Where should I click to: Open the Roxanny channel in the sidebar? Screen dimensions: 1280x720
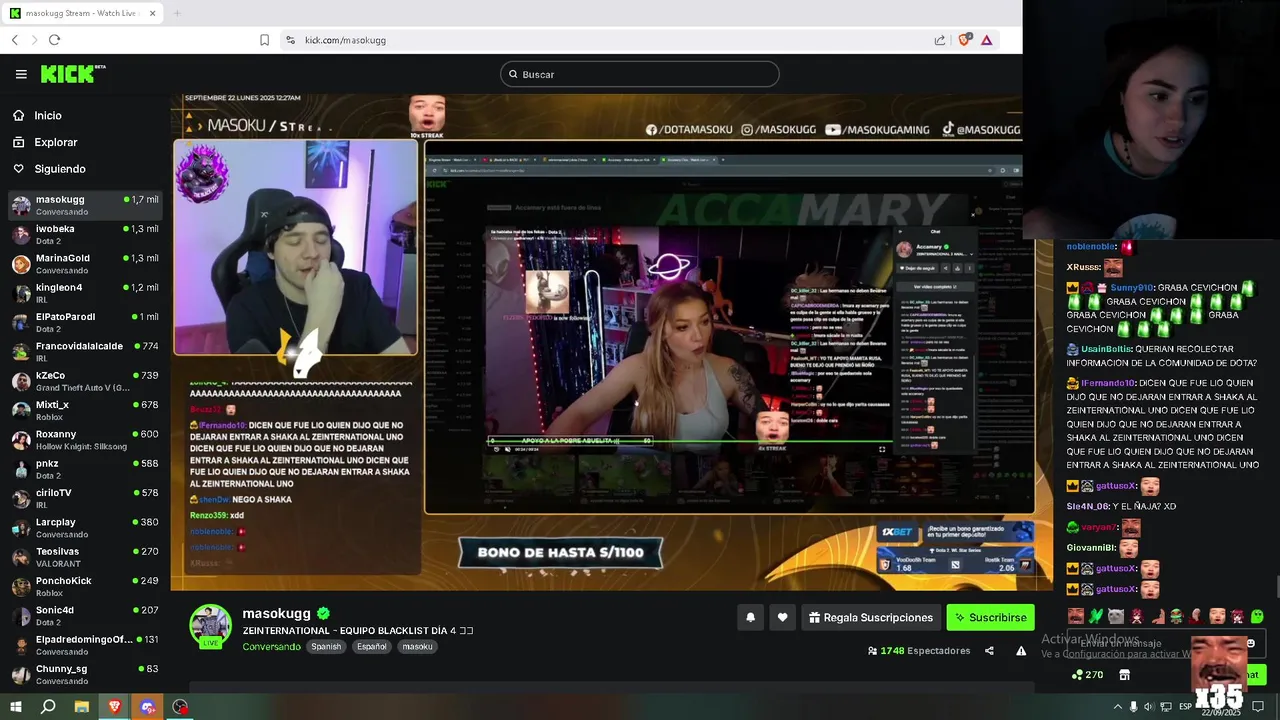[x=85, y=439]
